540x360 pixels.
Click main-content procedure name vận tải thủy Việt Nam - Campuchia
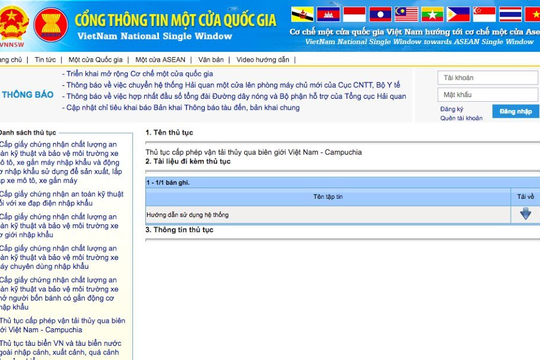point(253,152)
